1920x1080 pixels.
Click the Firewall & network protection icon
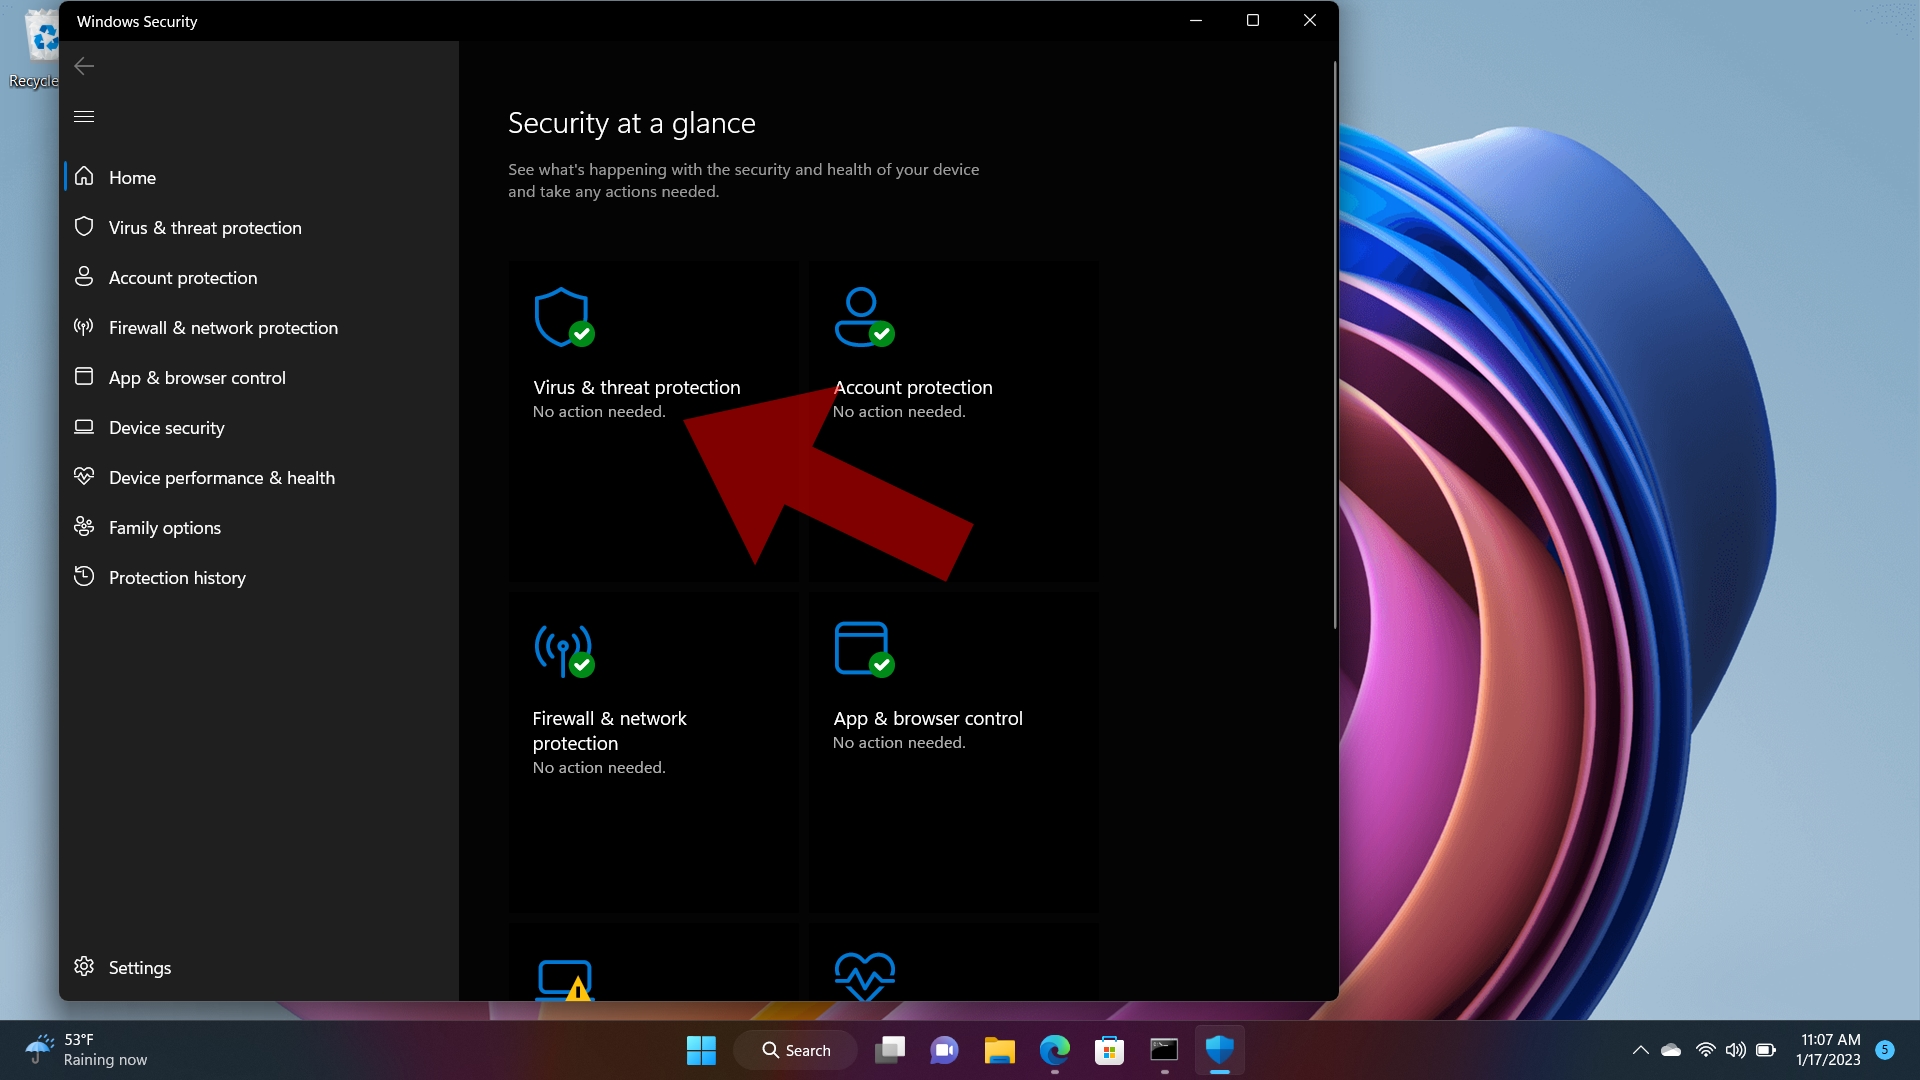563,646
